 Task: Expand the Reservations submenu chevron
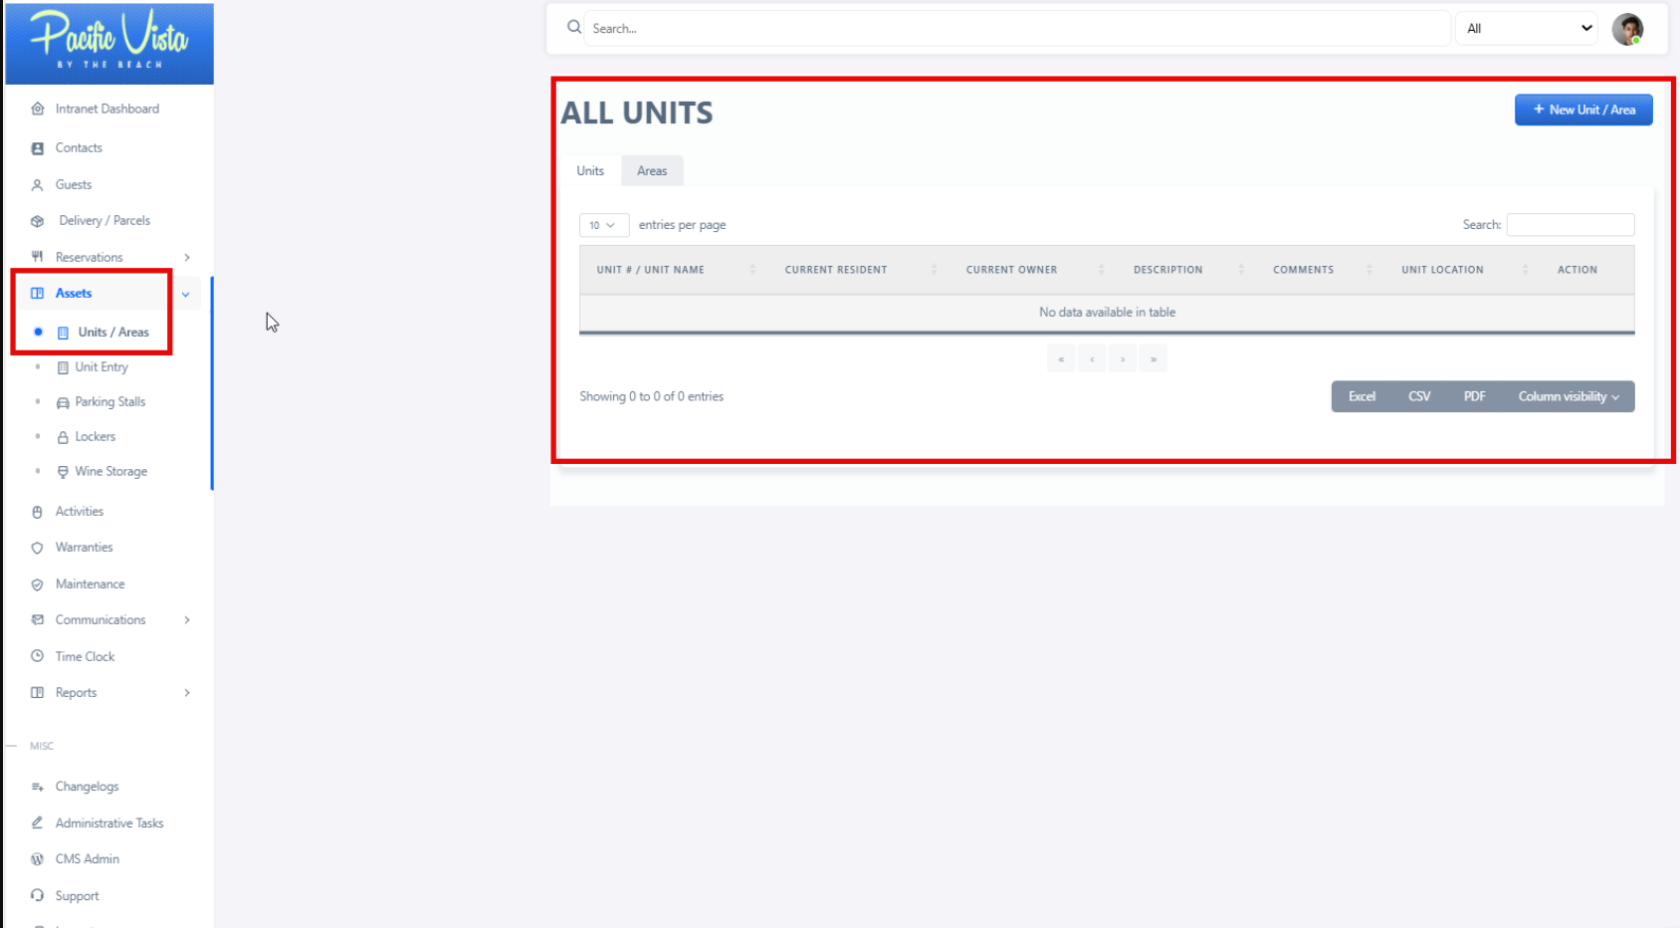click(x=187, y=257)
